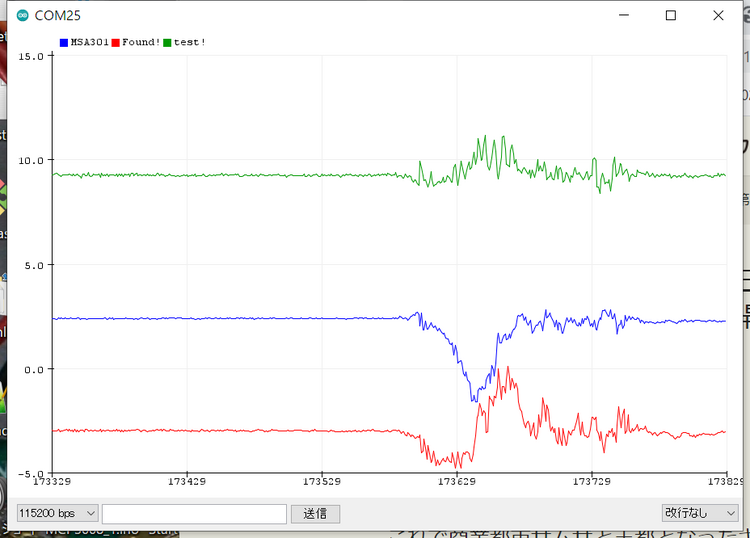The width and height of the screenshot is (750, 538).
Task: Click the 173629 x-axis tick label
Action: [458, 482]
